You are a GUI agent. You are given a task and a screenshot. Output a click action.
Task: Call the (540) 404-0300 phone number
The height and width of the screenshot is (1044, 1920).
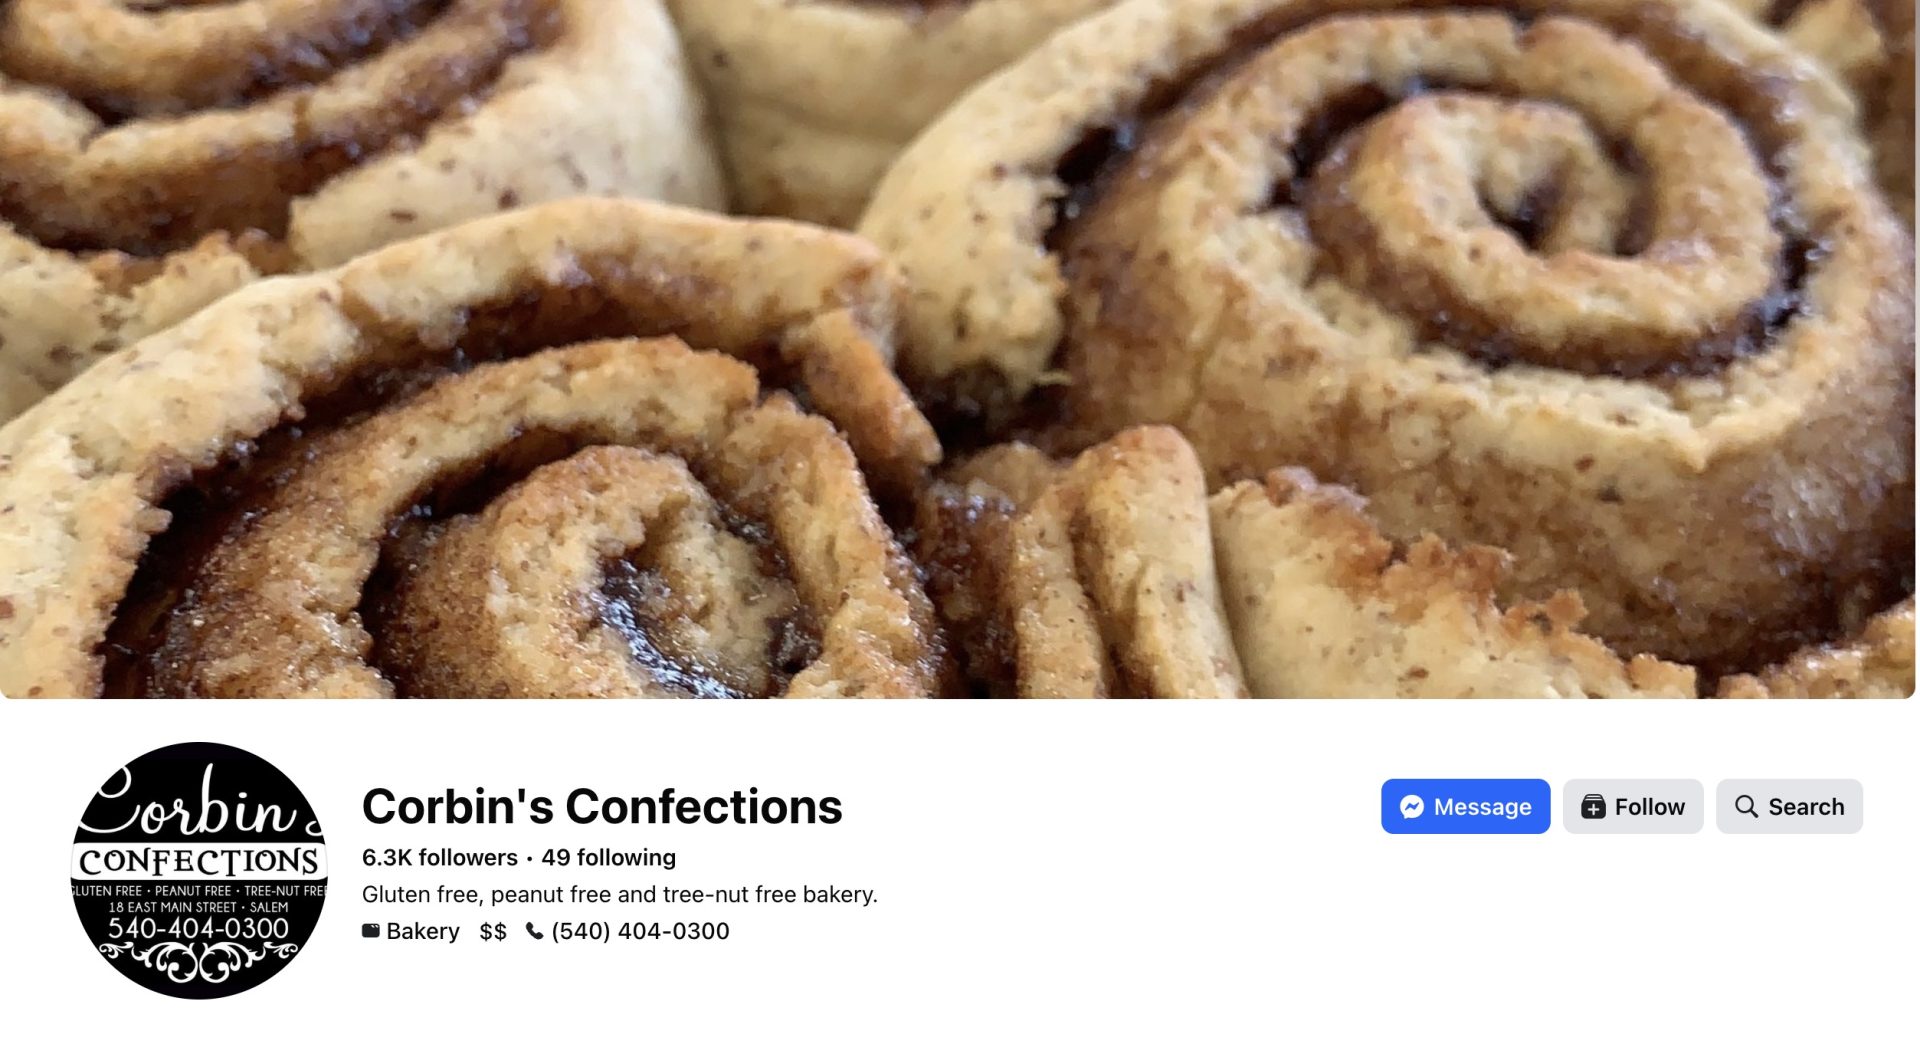[640, 931]
